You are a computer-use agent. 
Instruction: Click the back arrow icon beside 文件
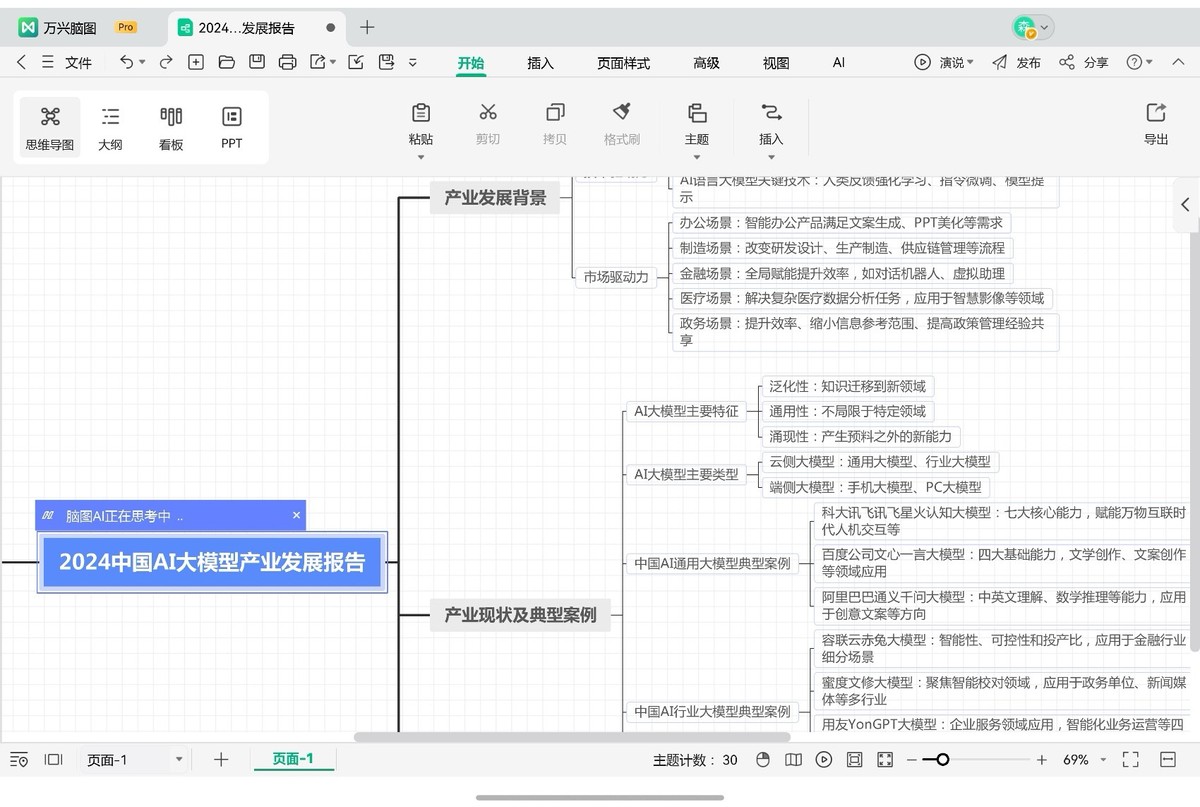(x=21, y=62)
